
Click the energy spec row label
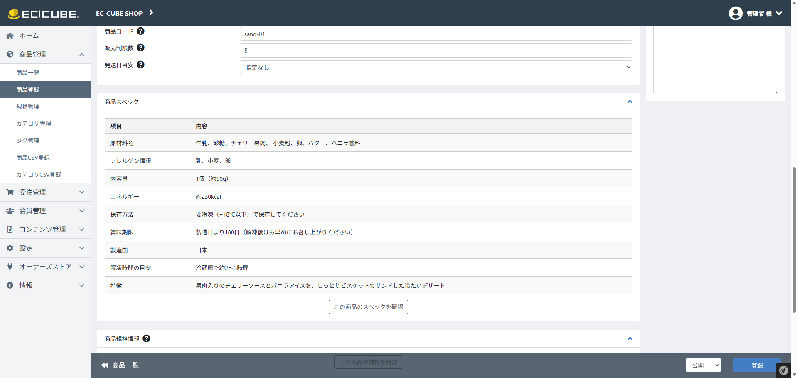[x=124, y=196]
